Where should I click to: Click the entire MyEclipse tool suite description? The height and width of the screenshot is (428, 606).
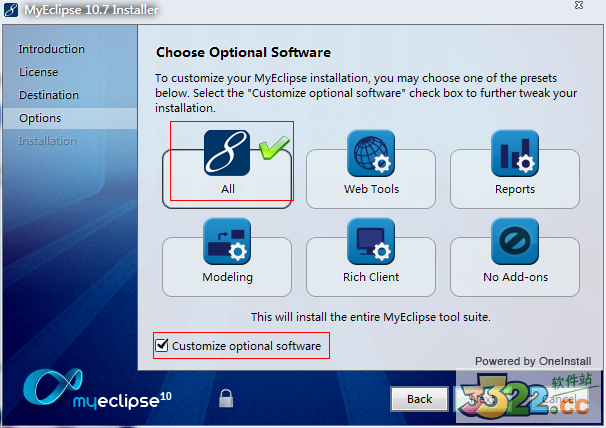[371, 317]
